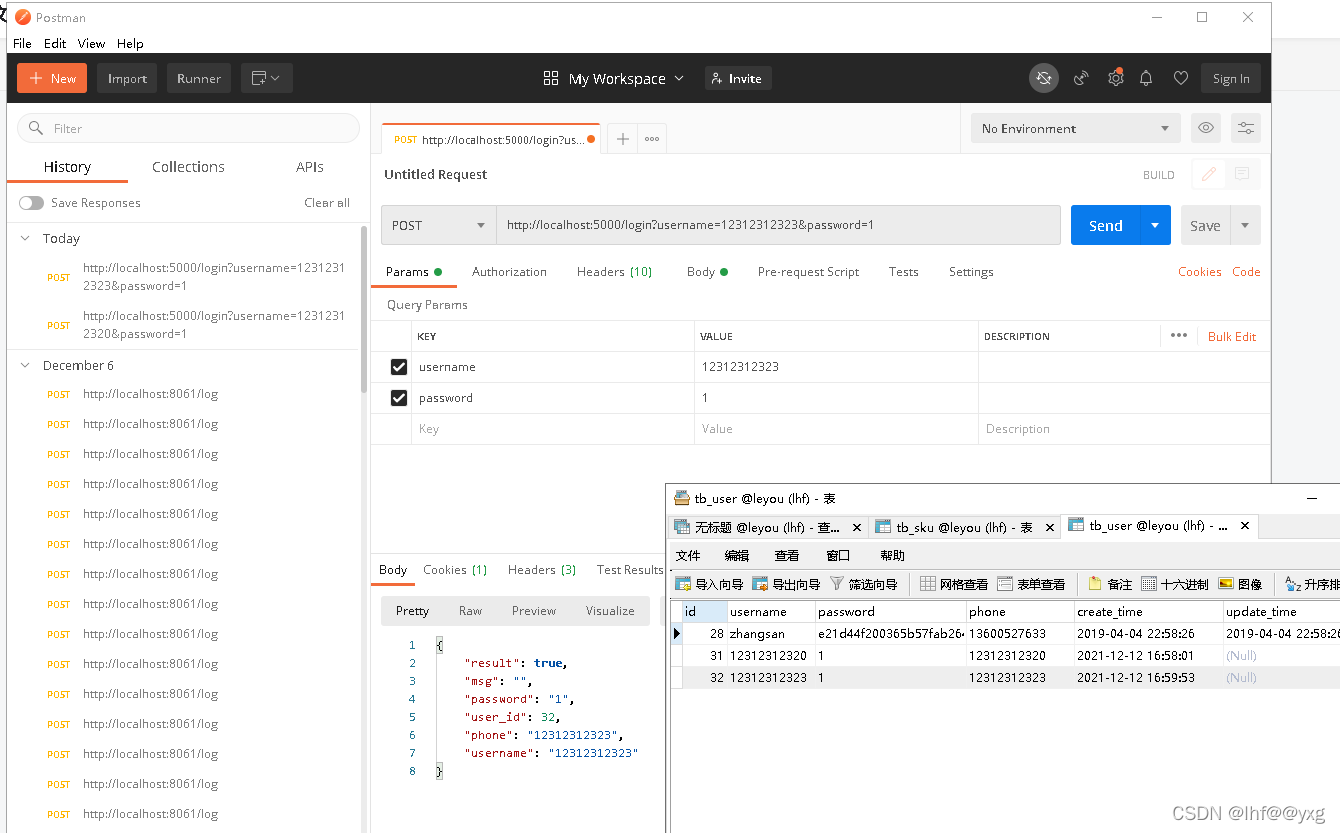
Task: Open the response Cookies (1) tab
Action: point(455,570)
